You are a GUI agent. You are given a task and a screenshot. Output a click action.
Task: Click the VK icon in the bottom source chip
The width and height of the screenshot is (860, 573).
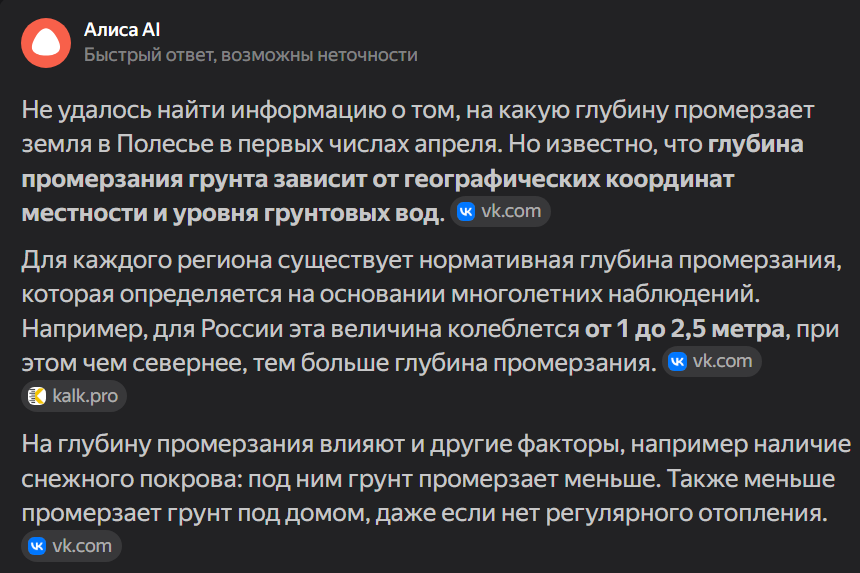click(x=37, y=546)
